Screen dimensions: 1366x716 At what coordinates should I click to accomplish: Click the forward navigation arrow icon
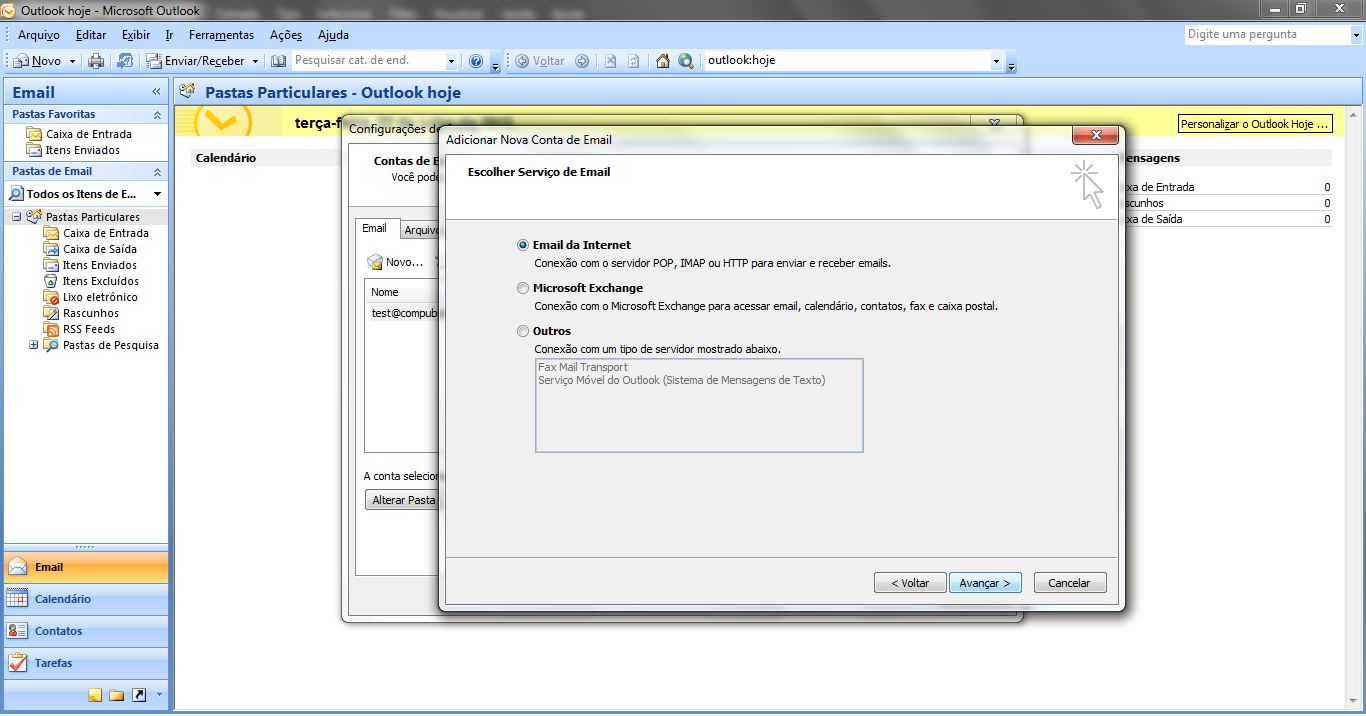tap(582, 61)
